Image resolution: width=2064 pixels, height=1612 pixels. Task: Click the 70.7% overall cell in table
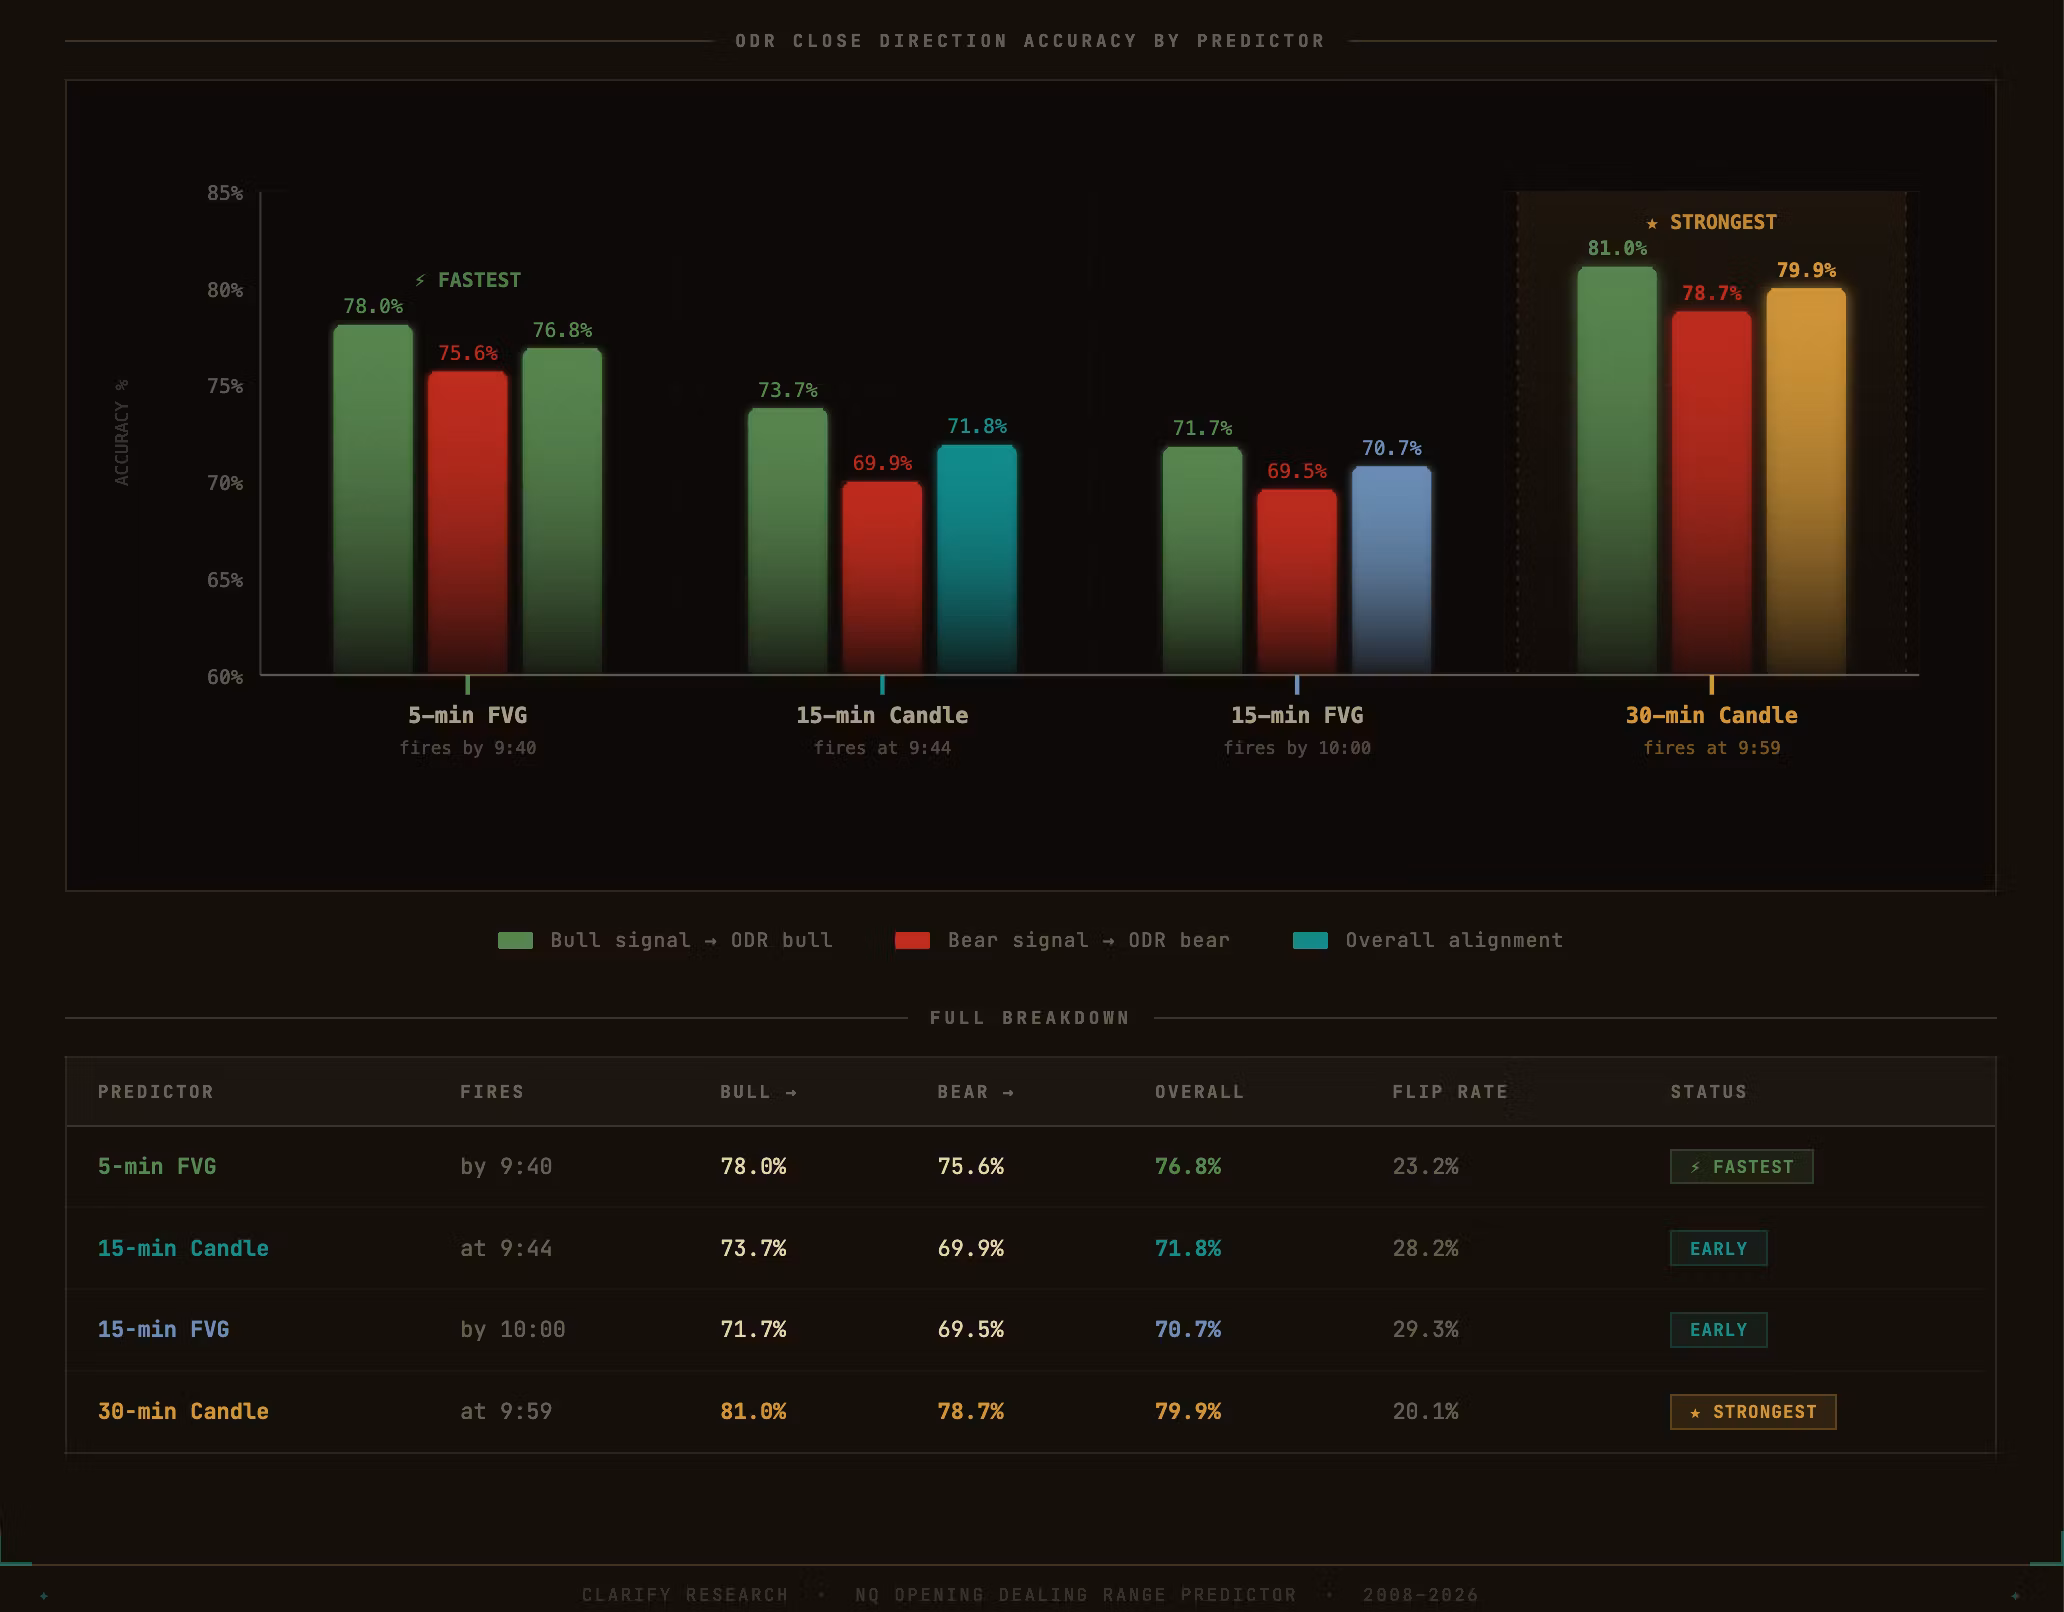tap(1188, 1330)
